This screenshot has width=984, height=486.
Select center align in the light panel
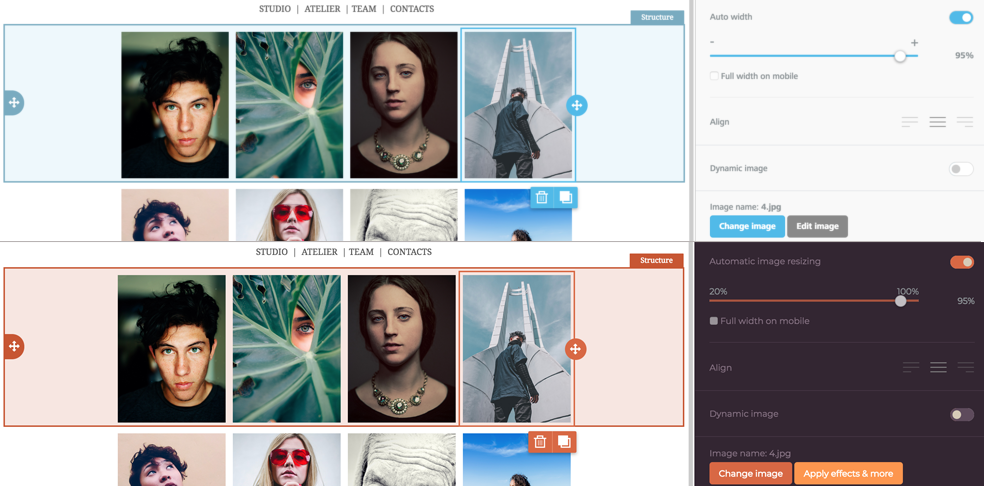pos(937,122)
